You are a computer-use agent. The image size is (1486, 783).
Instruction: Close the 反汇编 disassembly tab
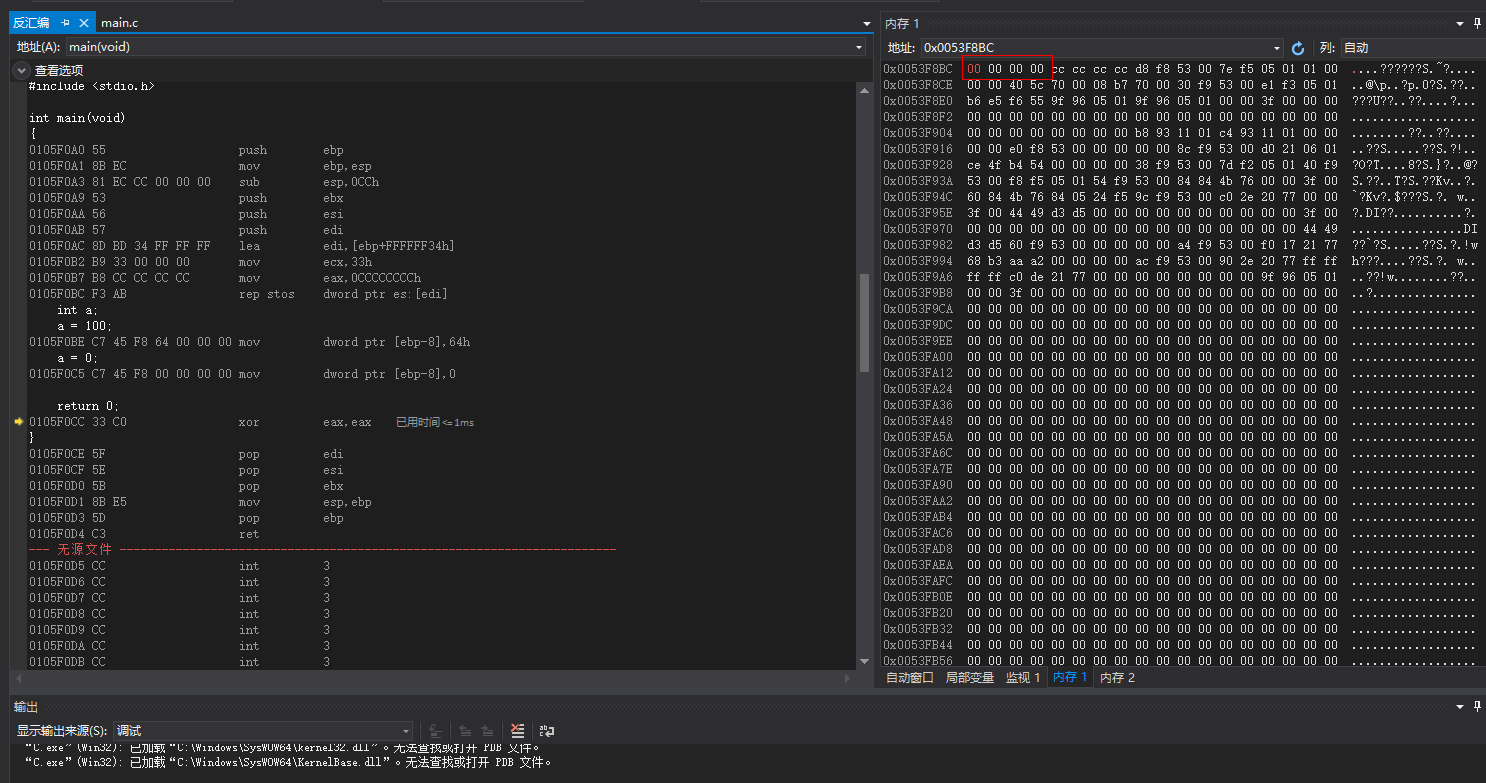point(83,22)
